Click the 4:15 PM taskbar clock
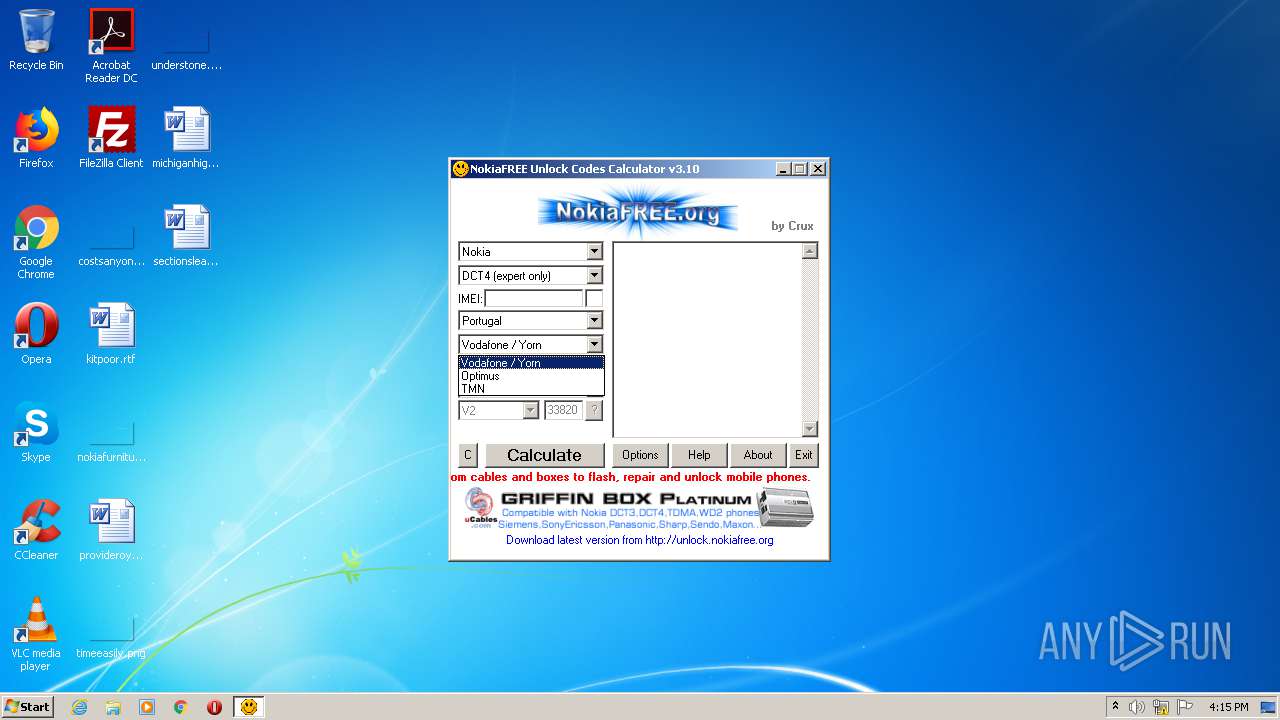This screenshot has height=720, width=1280. coord(1228,707)
